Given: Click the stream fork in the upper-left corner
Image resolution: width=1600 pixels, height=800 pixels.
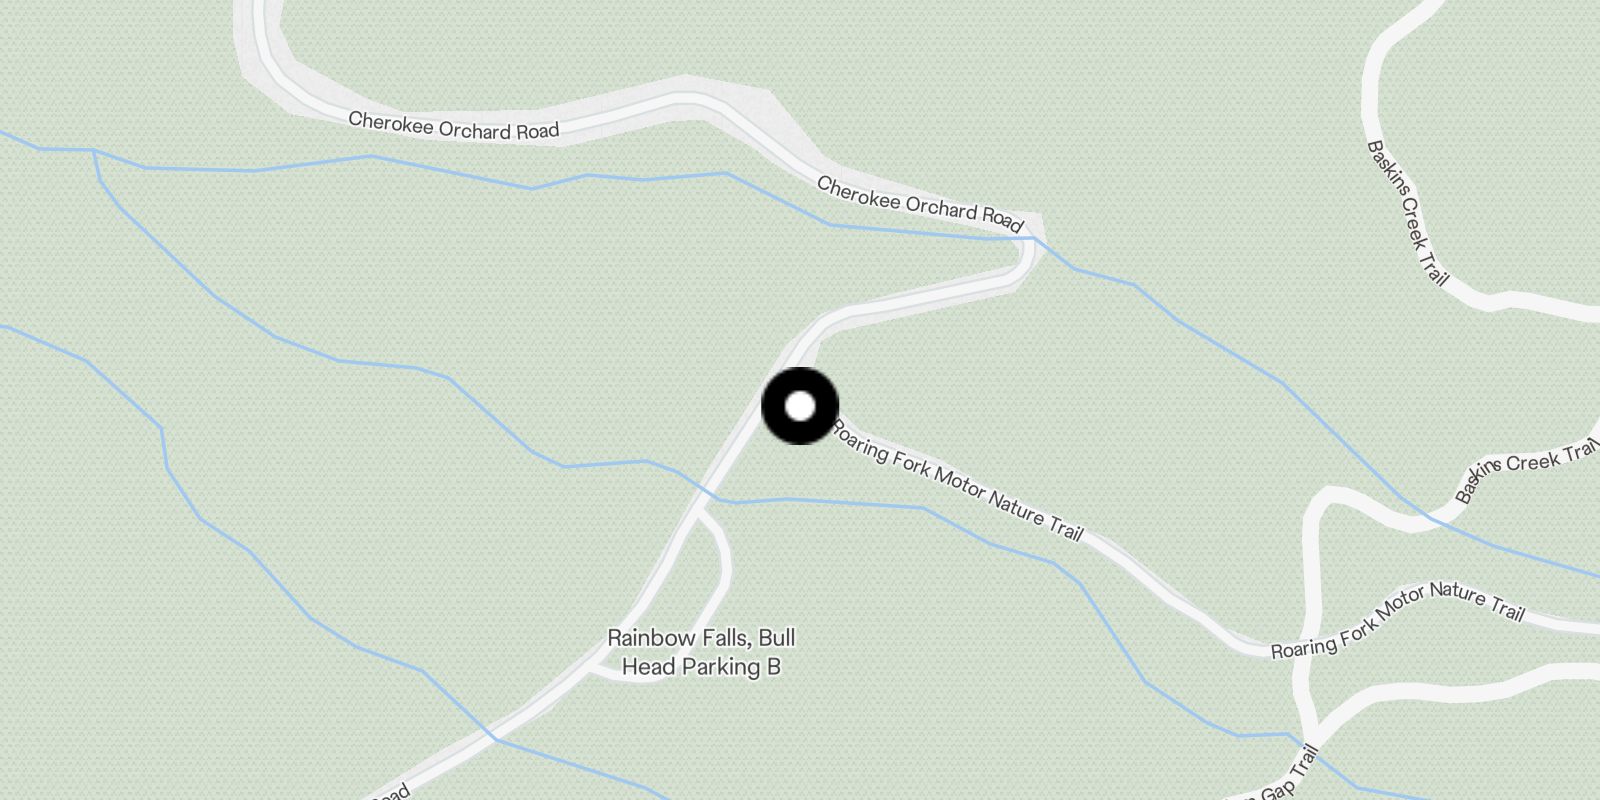Looking at the screenshot, I should coord(94,151).
